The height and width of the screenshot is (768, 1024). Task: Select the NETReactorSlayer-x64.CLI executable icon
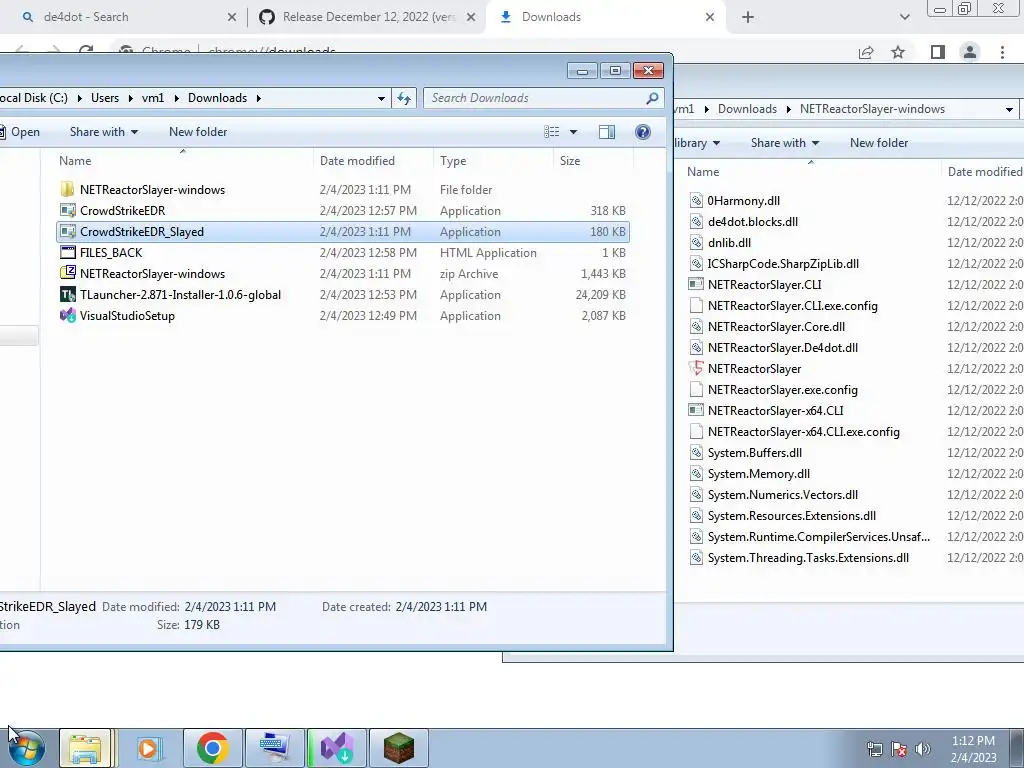(x=696, y=411)
